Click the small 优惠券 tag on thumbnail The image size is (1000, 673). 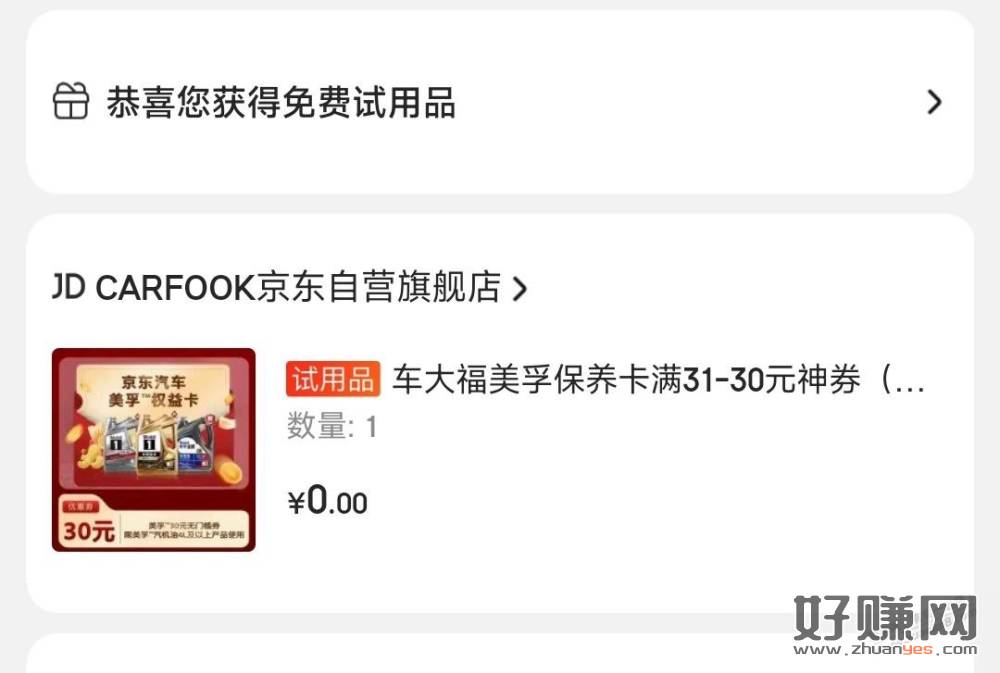click(x=80, y=507)
